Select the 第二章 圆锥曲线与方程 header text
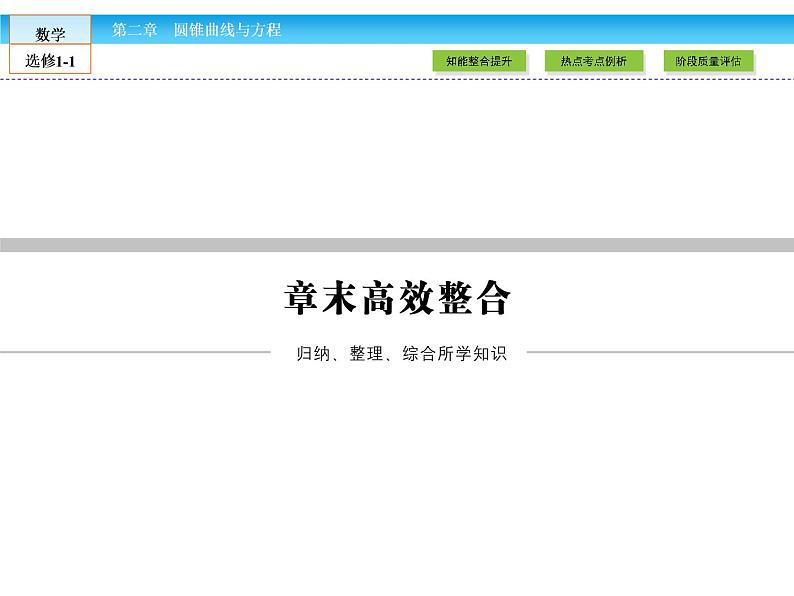This screenshot has height=596, width=794. click(x=196, y=30)
